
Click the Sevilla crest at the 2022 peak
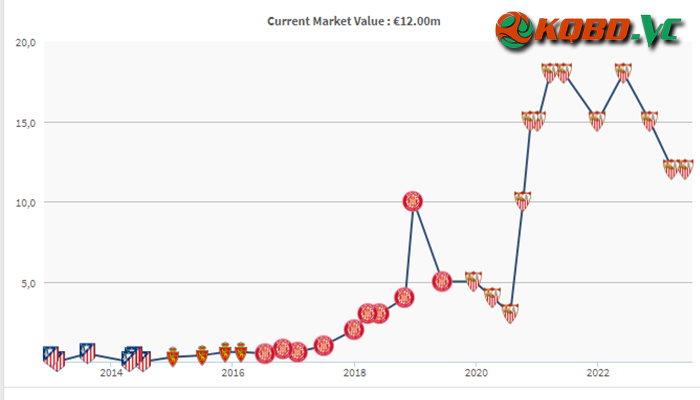623,73
